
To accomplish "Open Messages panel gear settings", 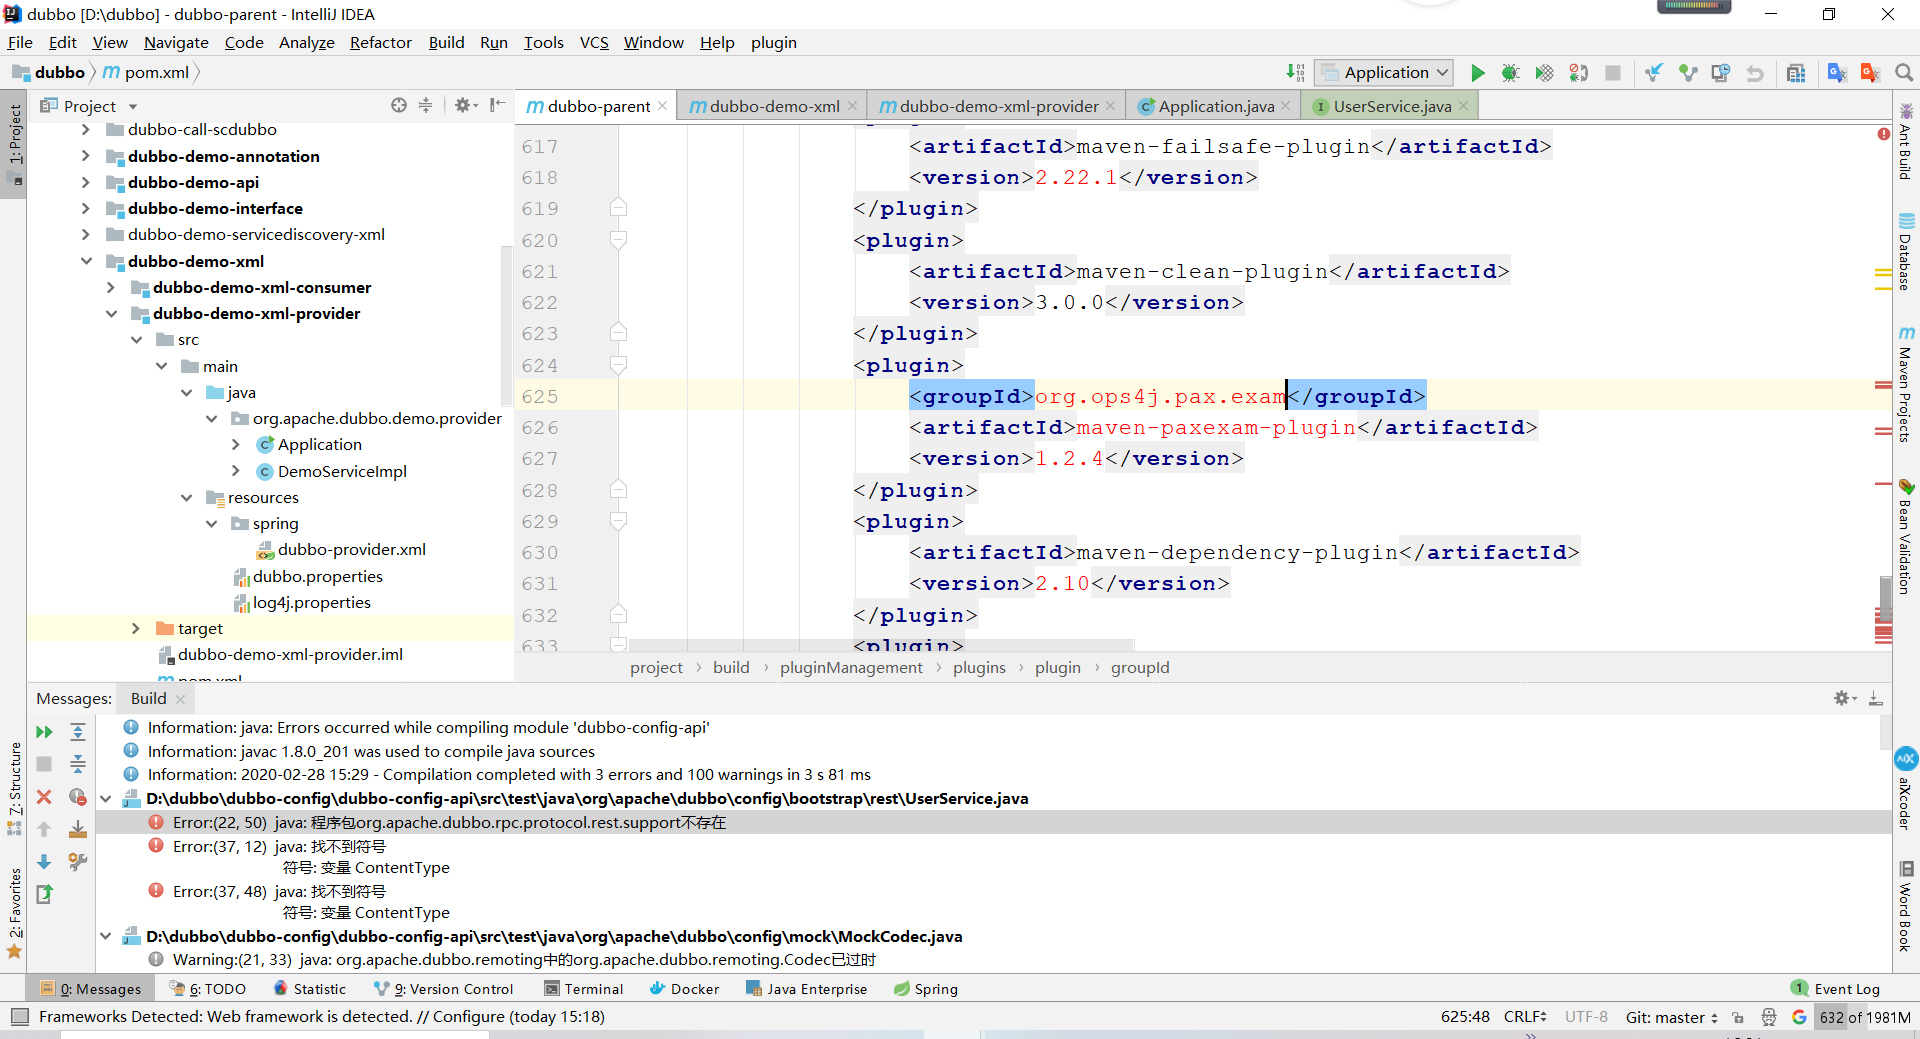I will pos(1844,698).
